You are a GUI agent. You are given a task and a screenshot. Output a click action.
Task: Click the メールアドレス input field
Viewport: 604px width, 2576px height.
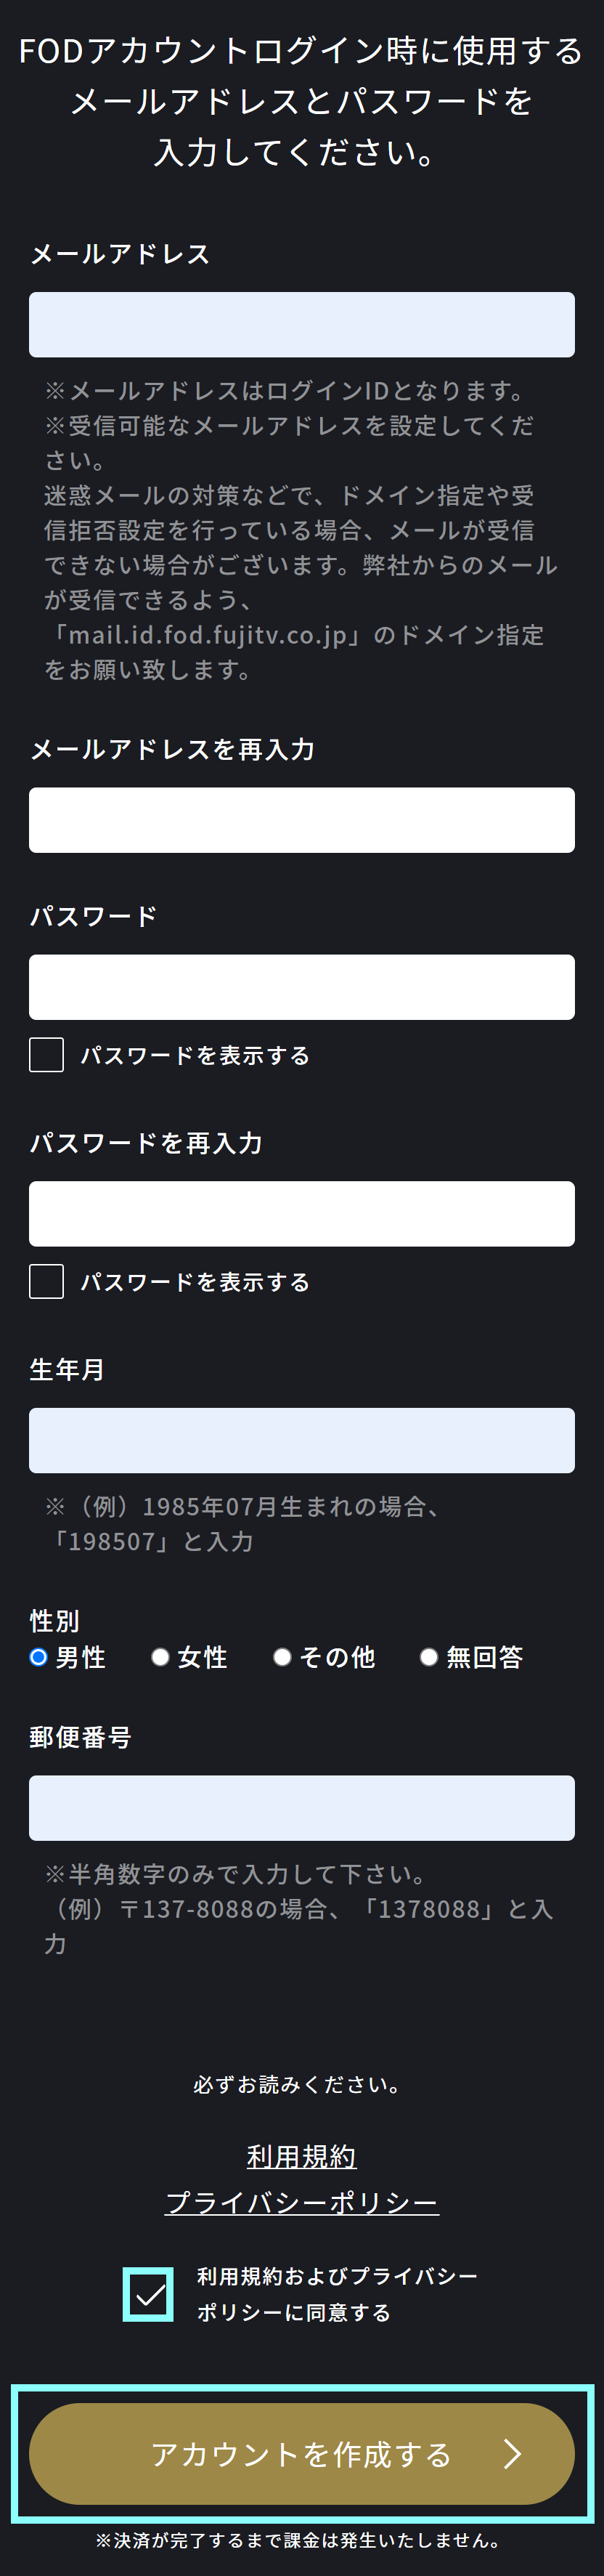[x=301, y=324]
